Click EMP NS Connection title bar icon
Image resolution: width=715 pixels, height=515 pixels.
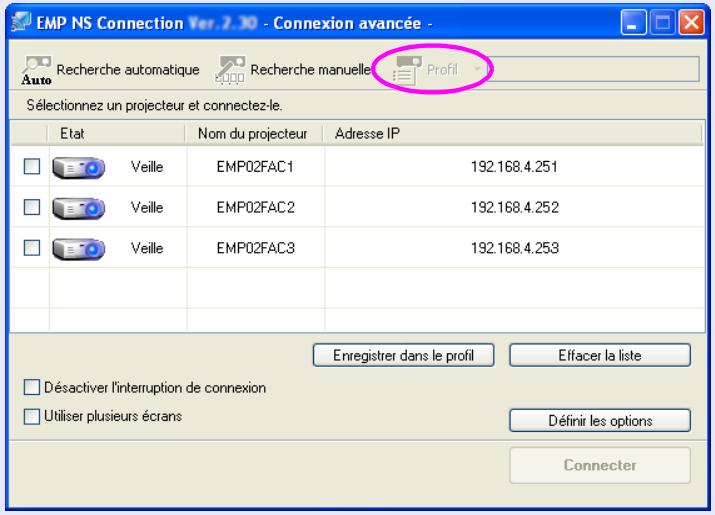coord(21,21)
